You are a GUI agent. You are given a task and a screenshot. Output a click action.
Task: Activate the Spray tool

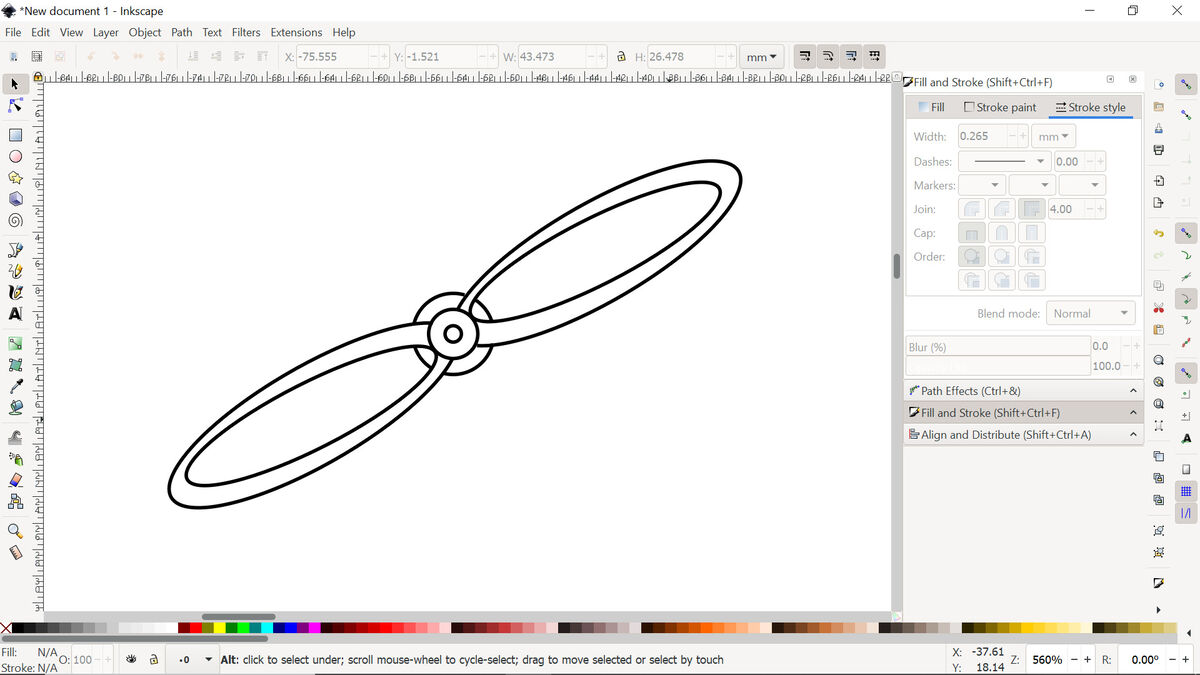[x=15, y=459]
